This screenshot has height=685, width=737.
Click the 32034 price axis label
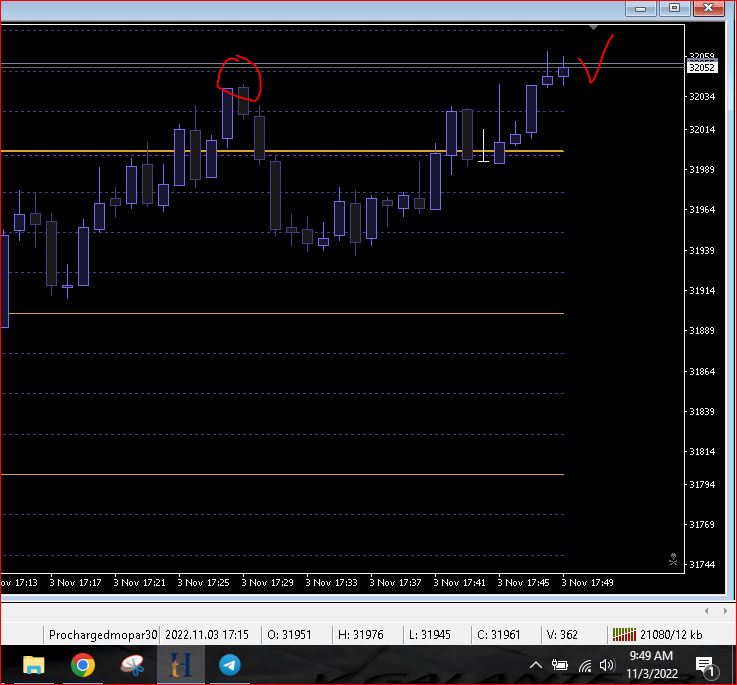pyautogui.click(x=702, y=96)
